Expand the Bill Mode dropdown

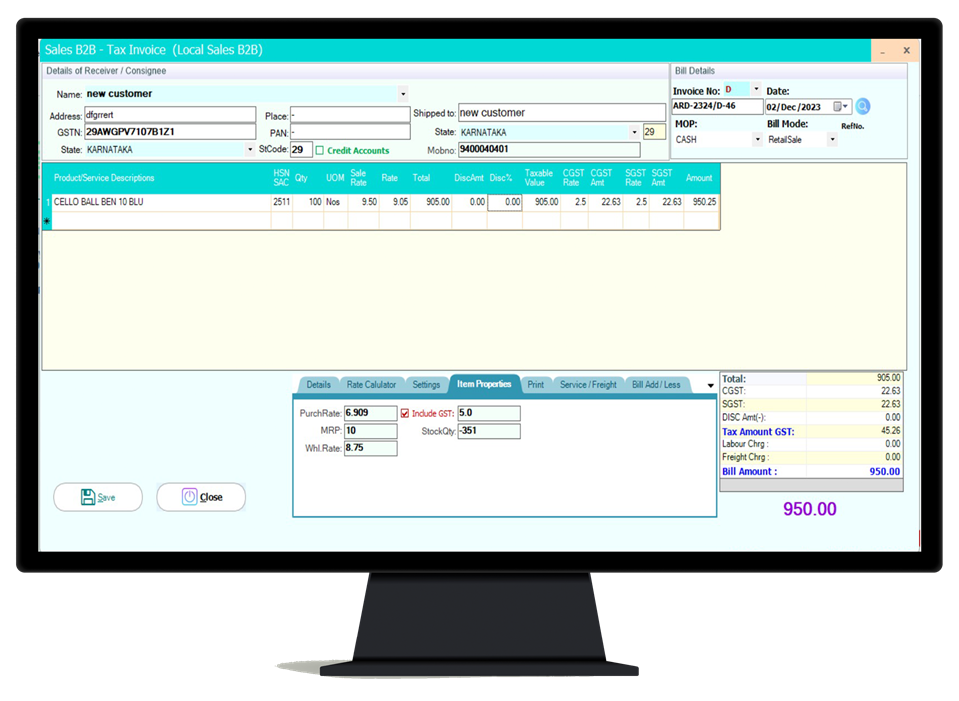coord(831,140)
